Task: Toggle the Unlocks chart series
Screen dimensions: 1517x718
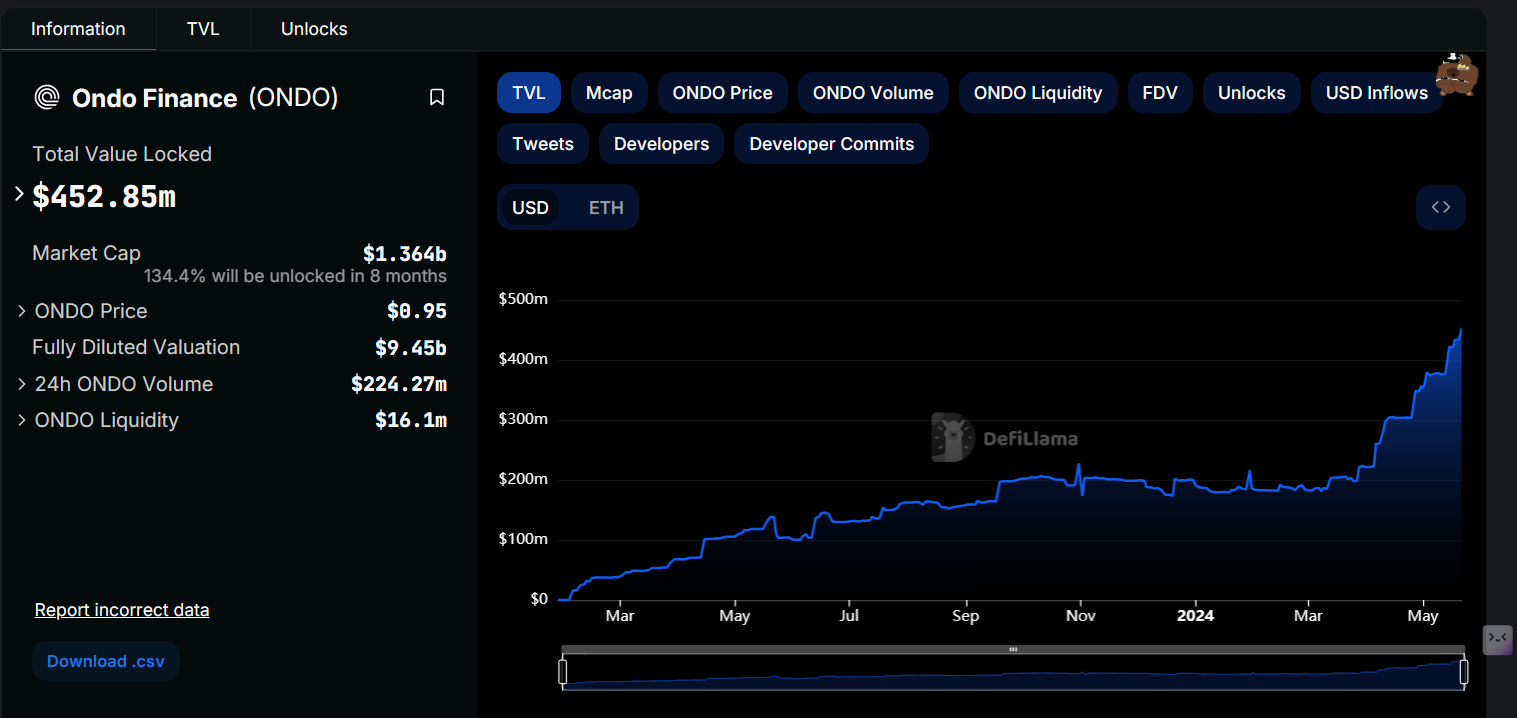Action: point(1252,93)
